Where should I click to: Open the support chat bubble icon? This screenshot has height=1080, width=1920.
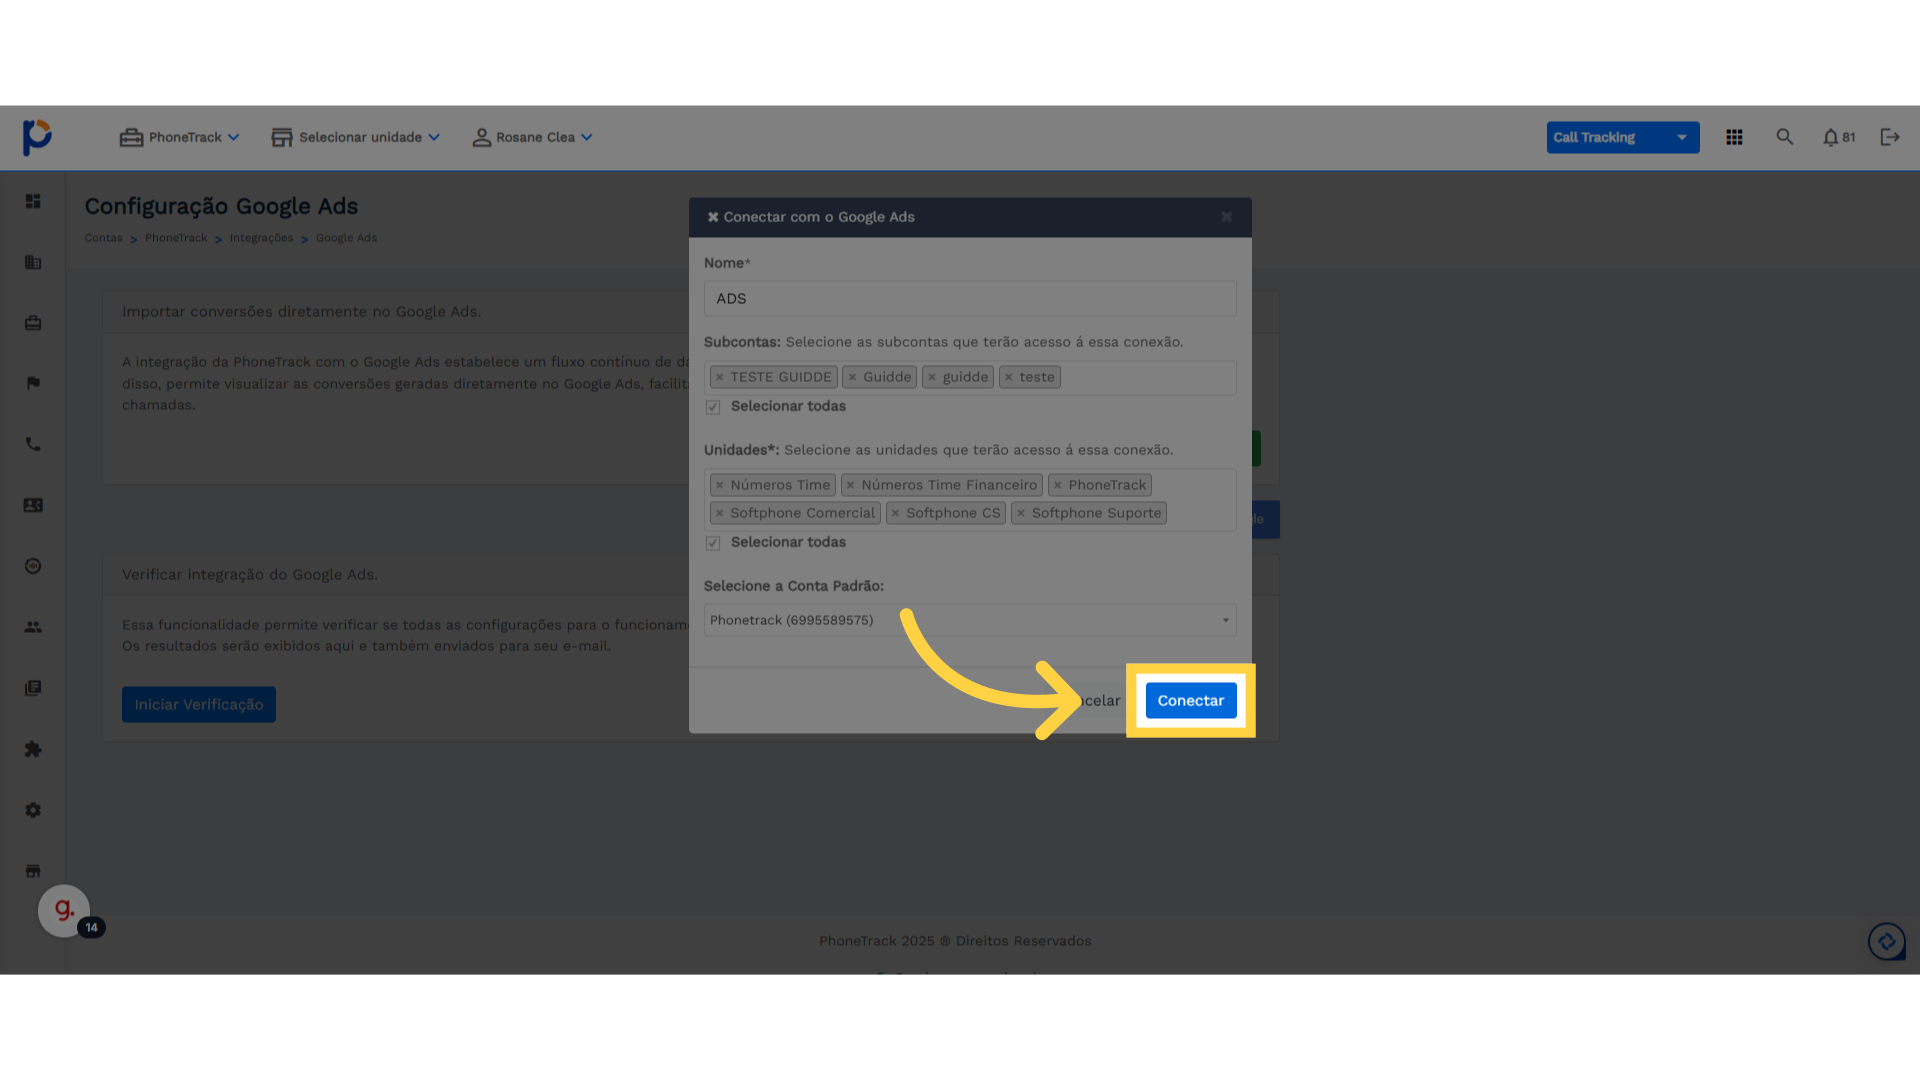(1887, 941)
